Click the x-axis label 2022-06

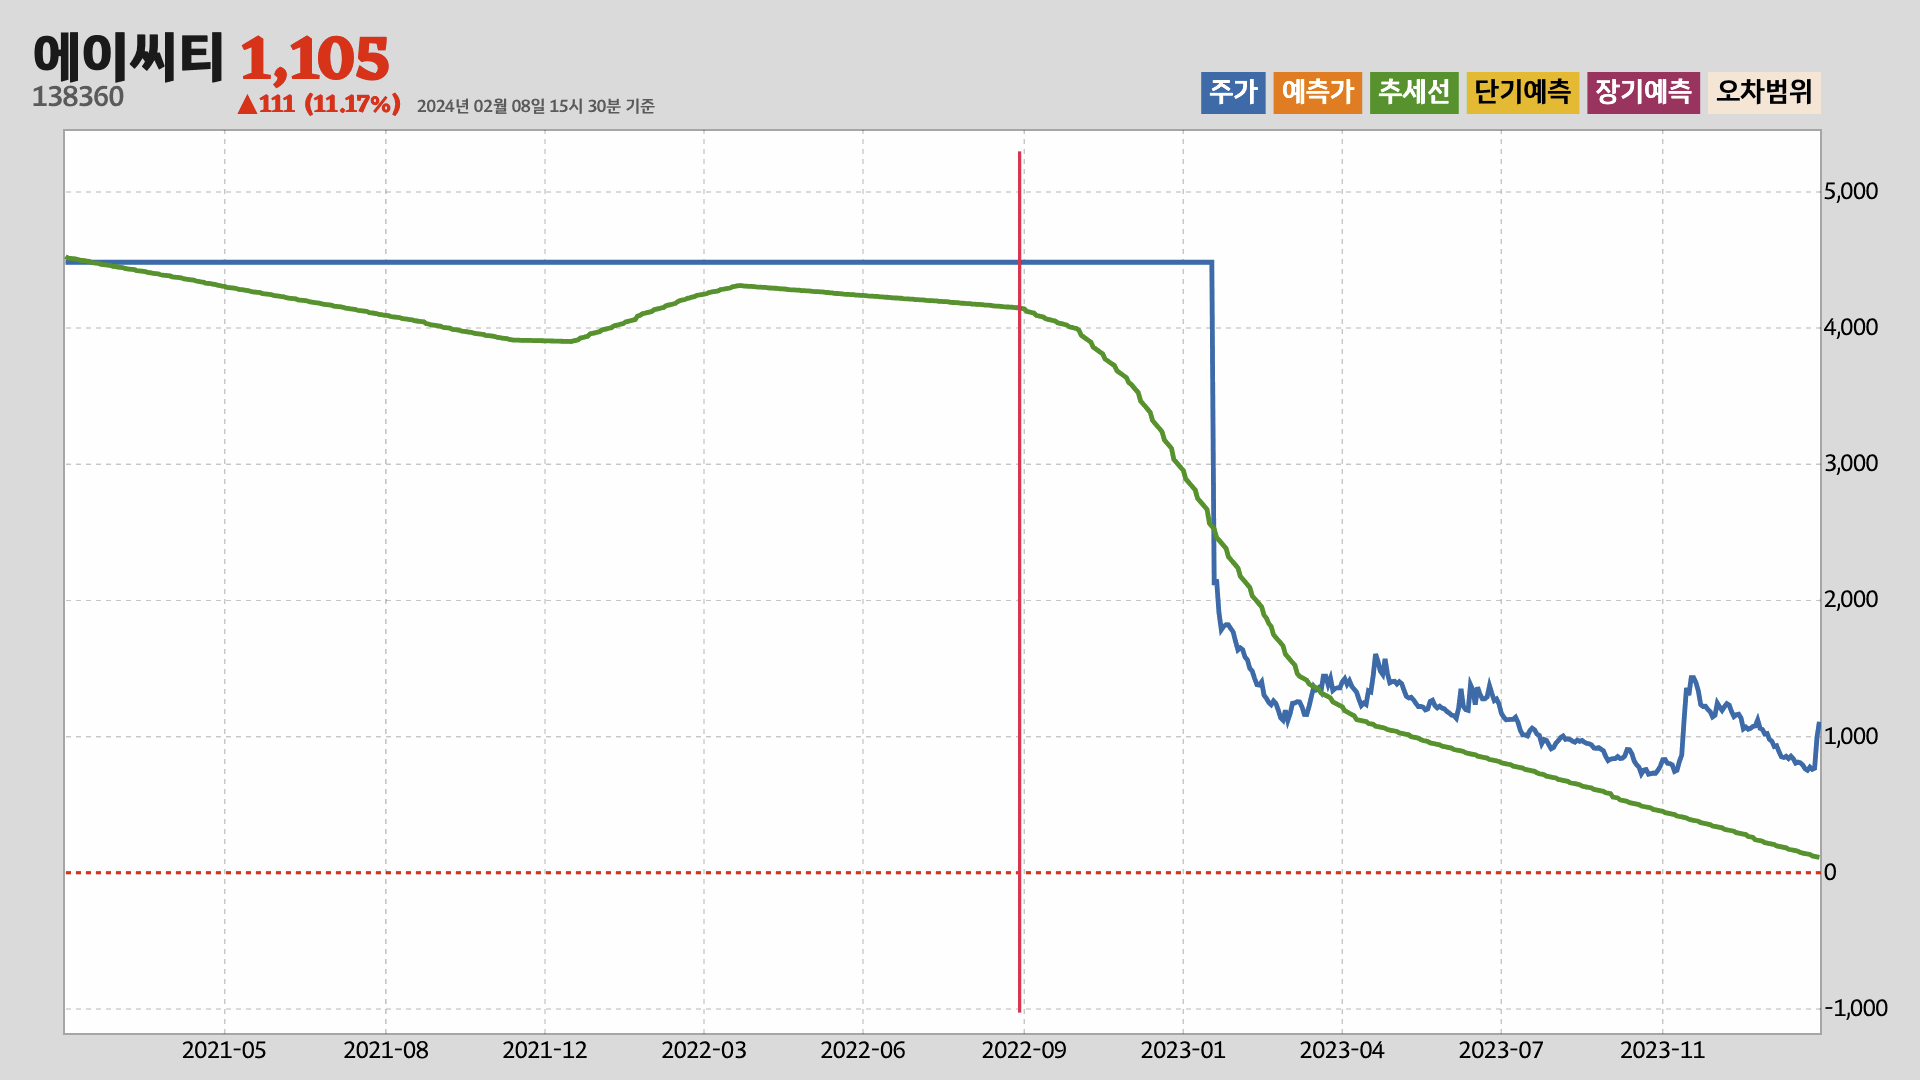tap(863, 1050)
